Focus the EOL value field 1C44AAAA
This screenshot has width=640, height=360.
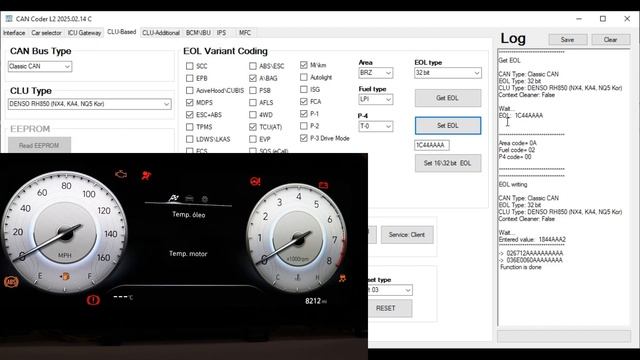point(431,145)
